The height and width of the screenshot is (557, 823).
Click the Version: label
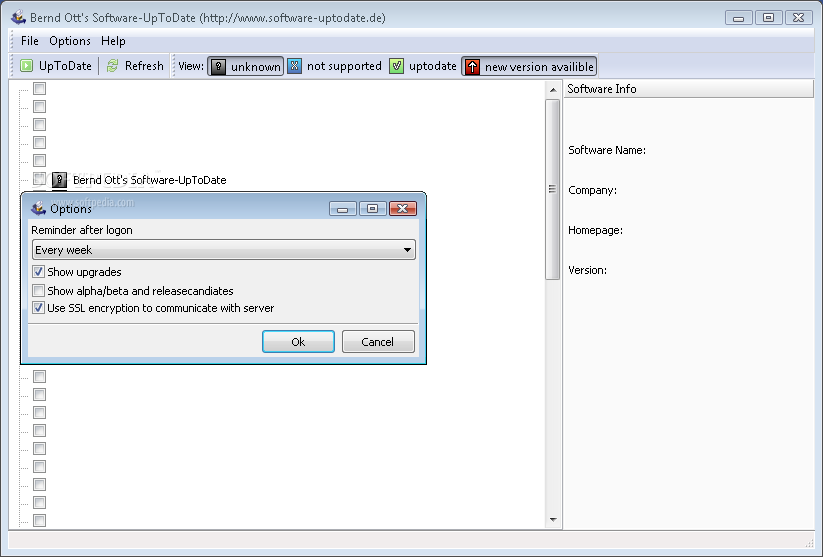[587, 270]
